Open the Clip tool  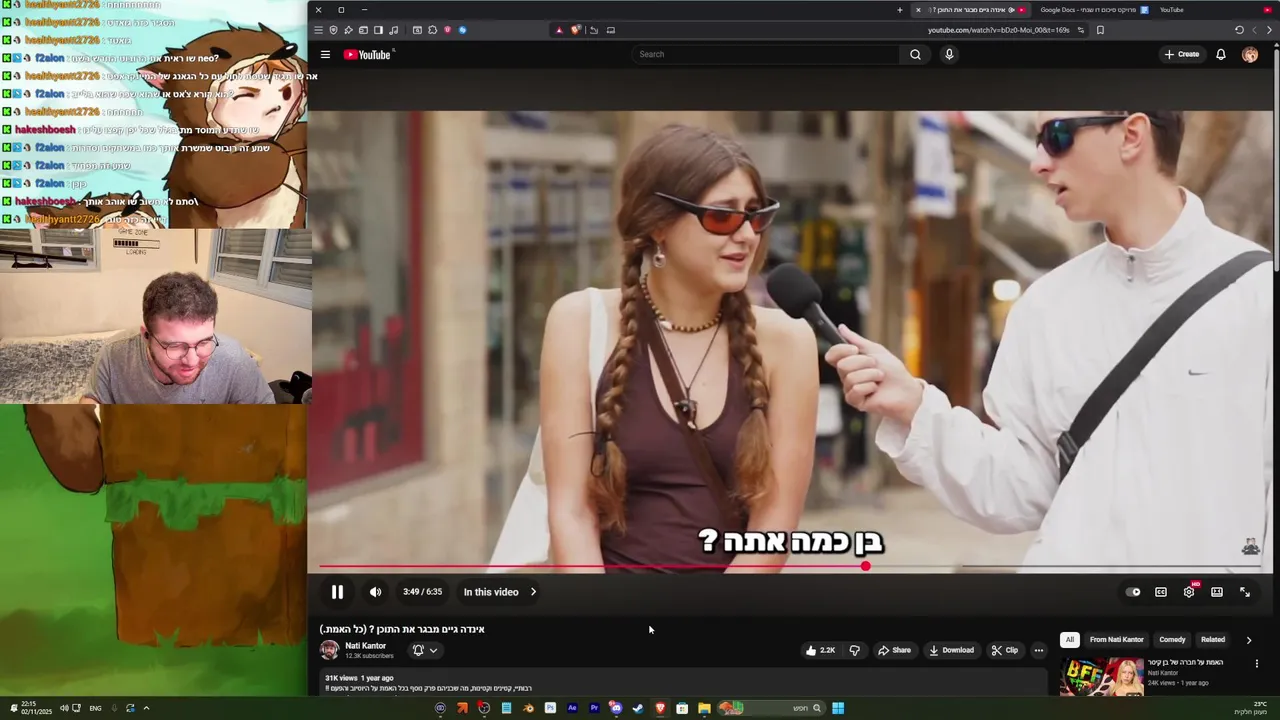pos(1004,650)
